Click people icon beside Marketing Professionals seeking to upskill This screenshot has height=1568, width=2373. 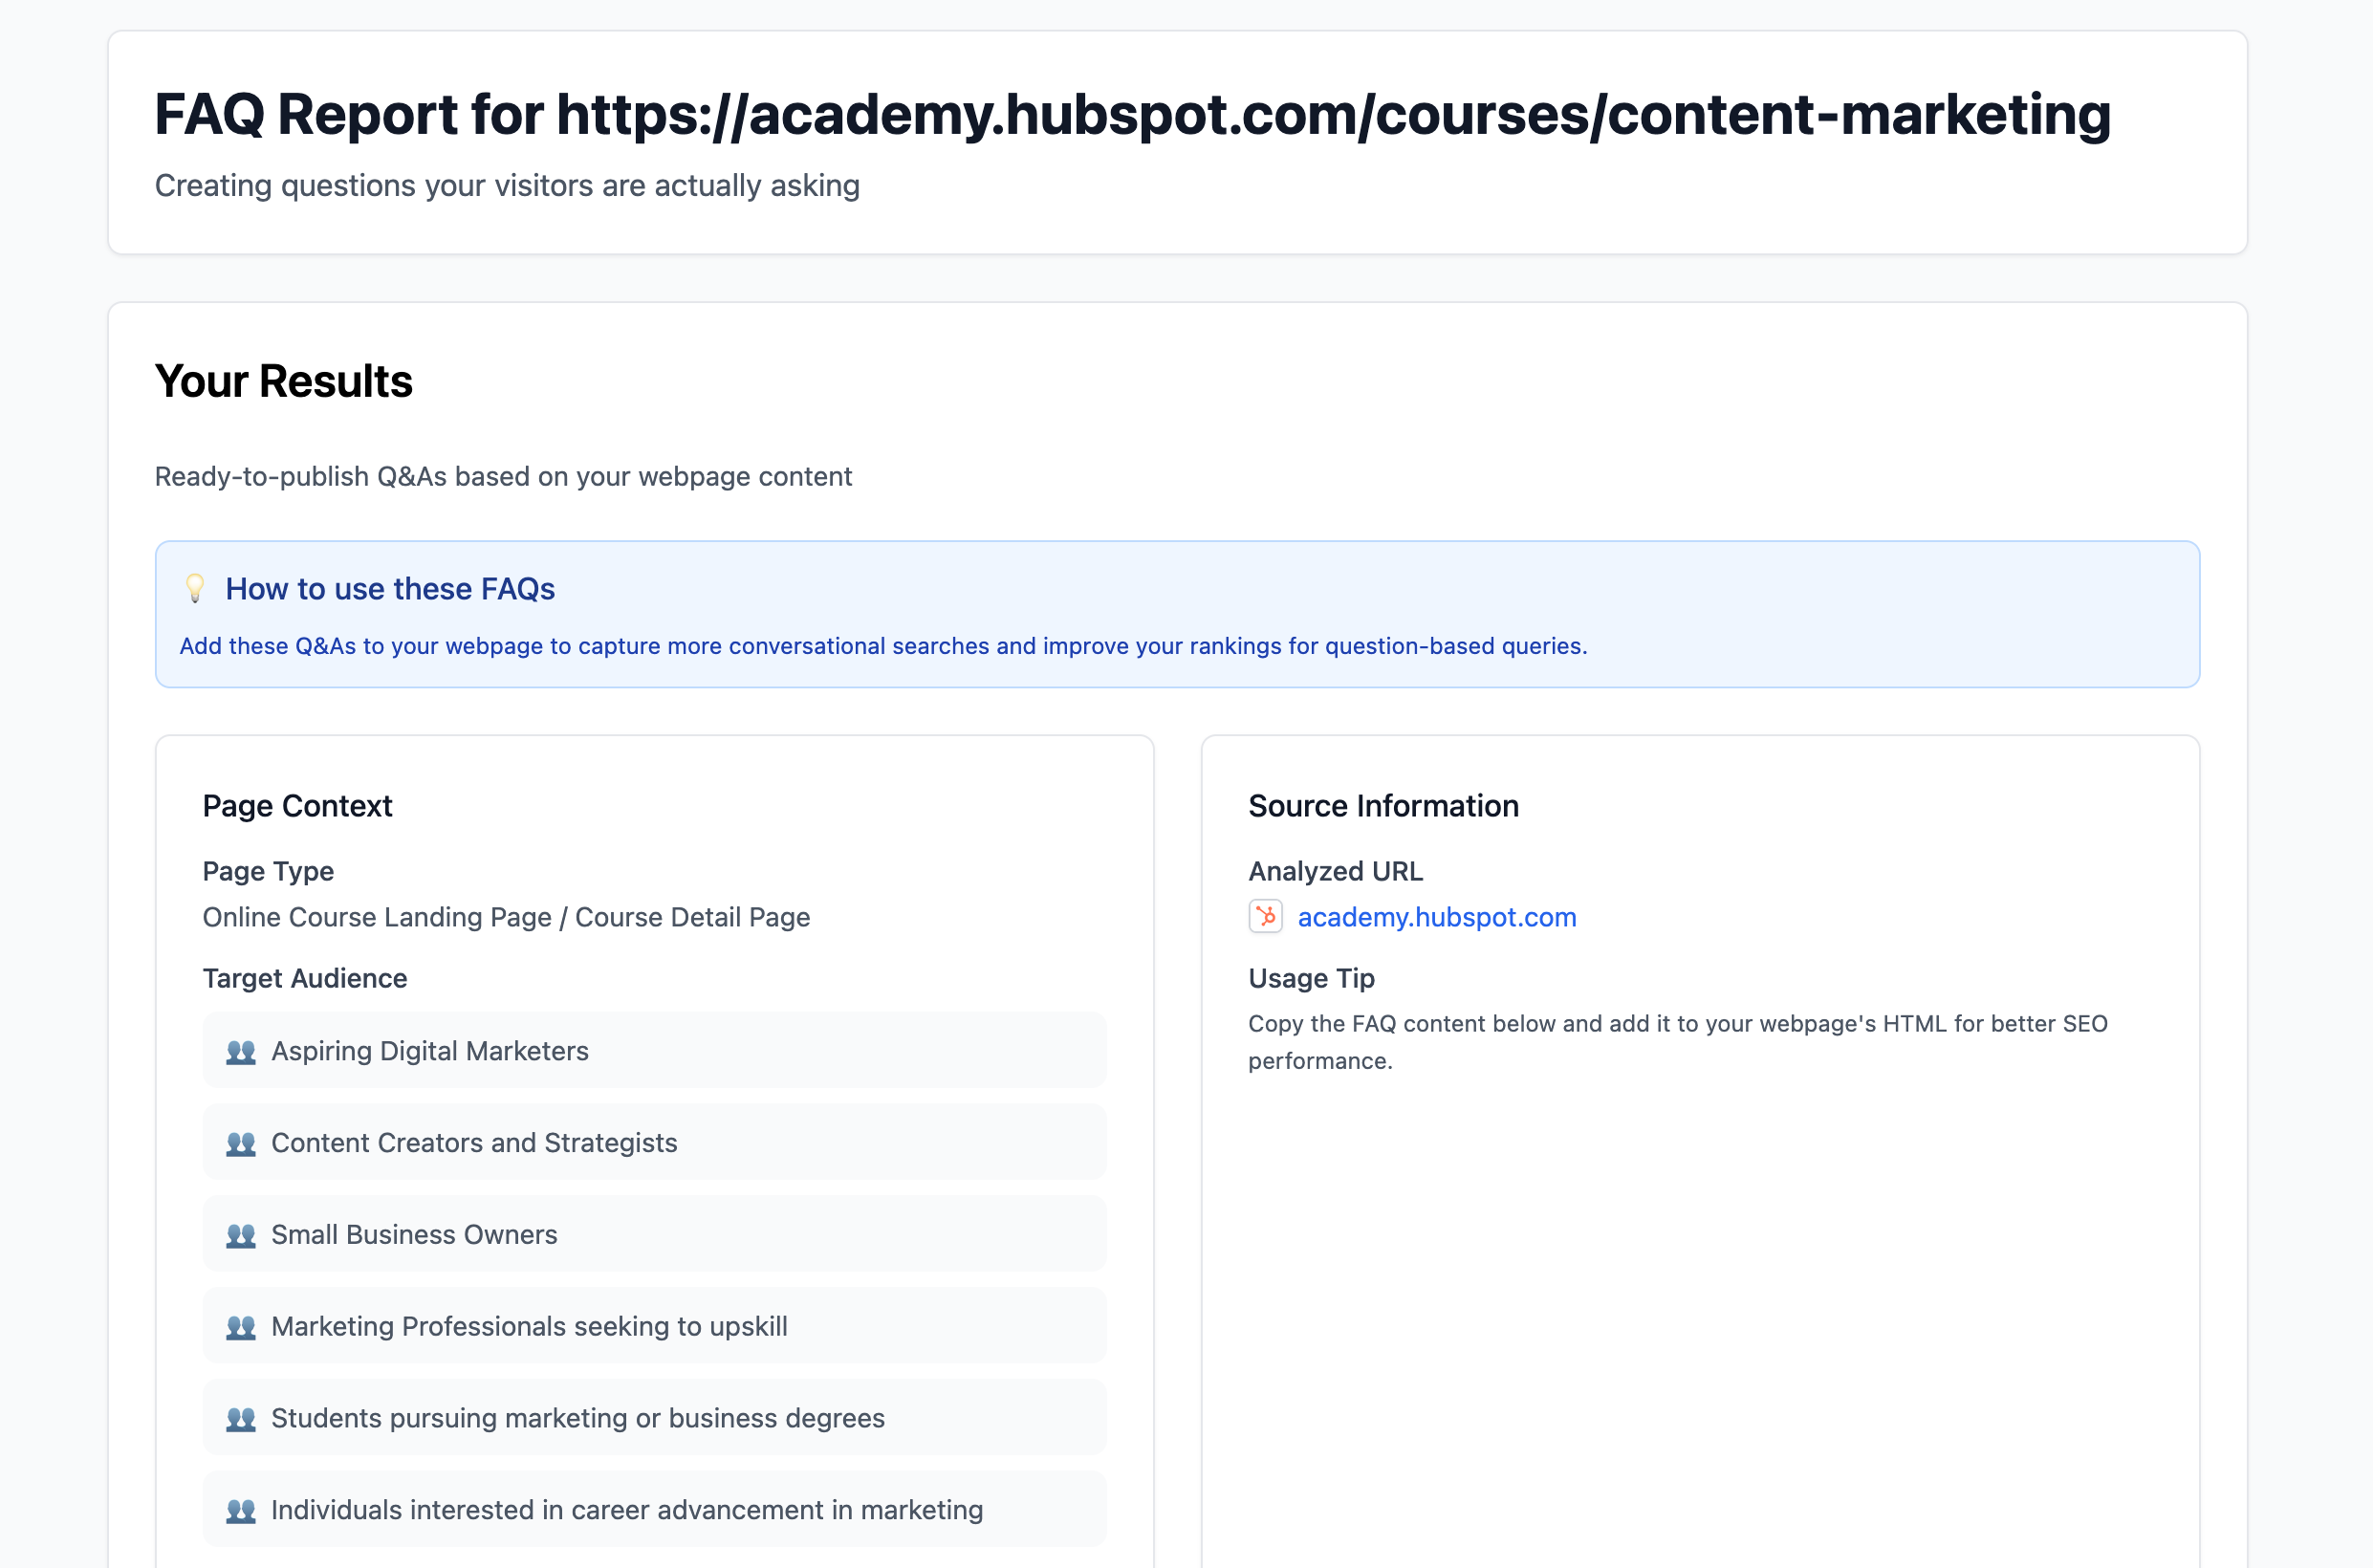(241, 1327)
